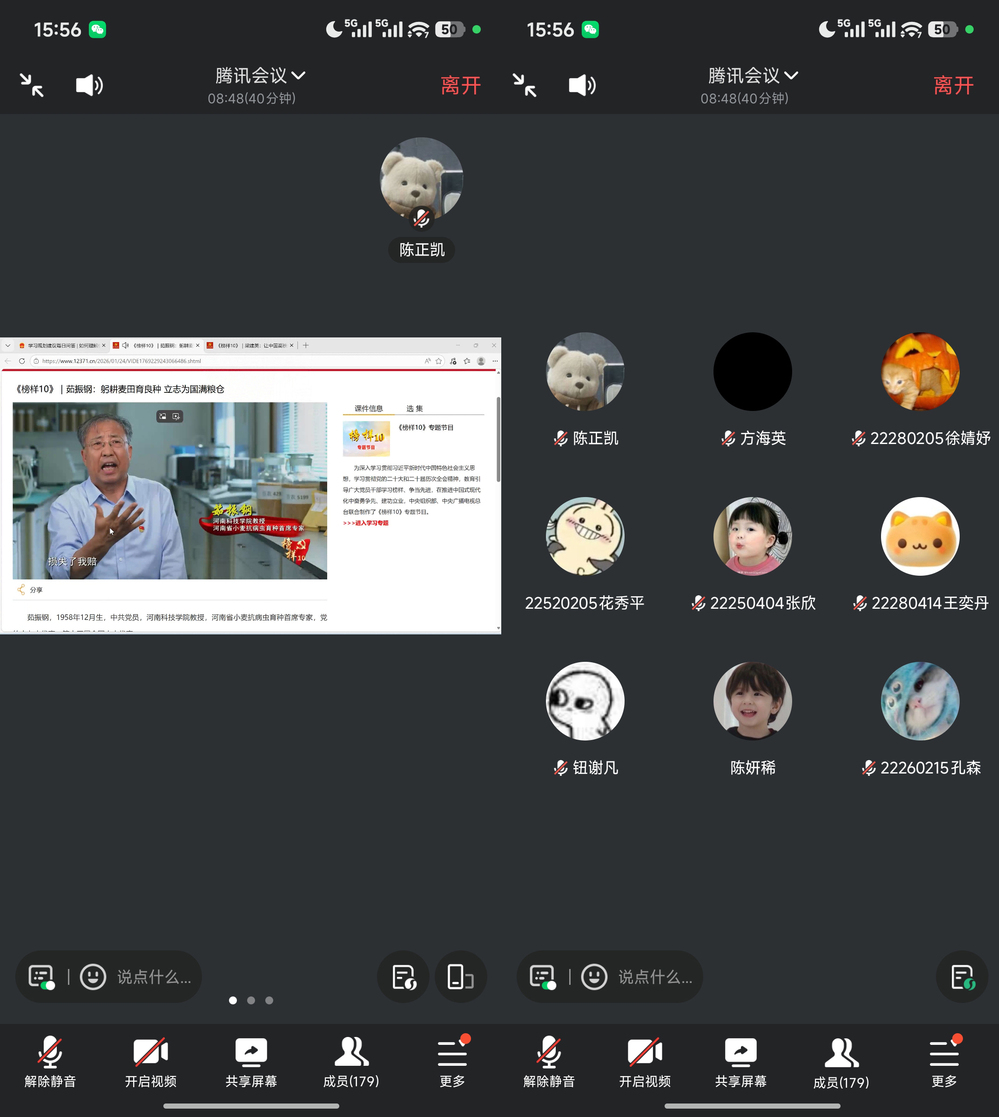Image resolution: width=999 pixels, height=1117 pixels.
Task: Open the 进入学习专题 link
Action: pos(366,523)
